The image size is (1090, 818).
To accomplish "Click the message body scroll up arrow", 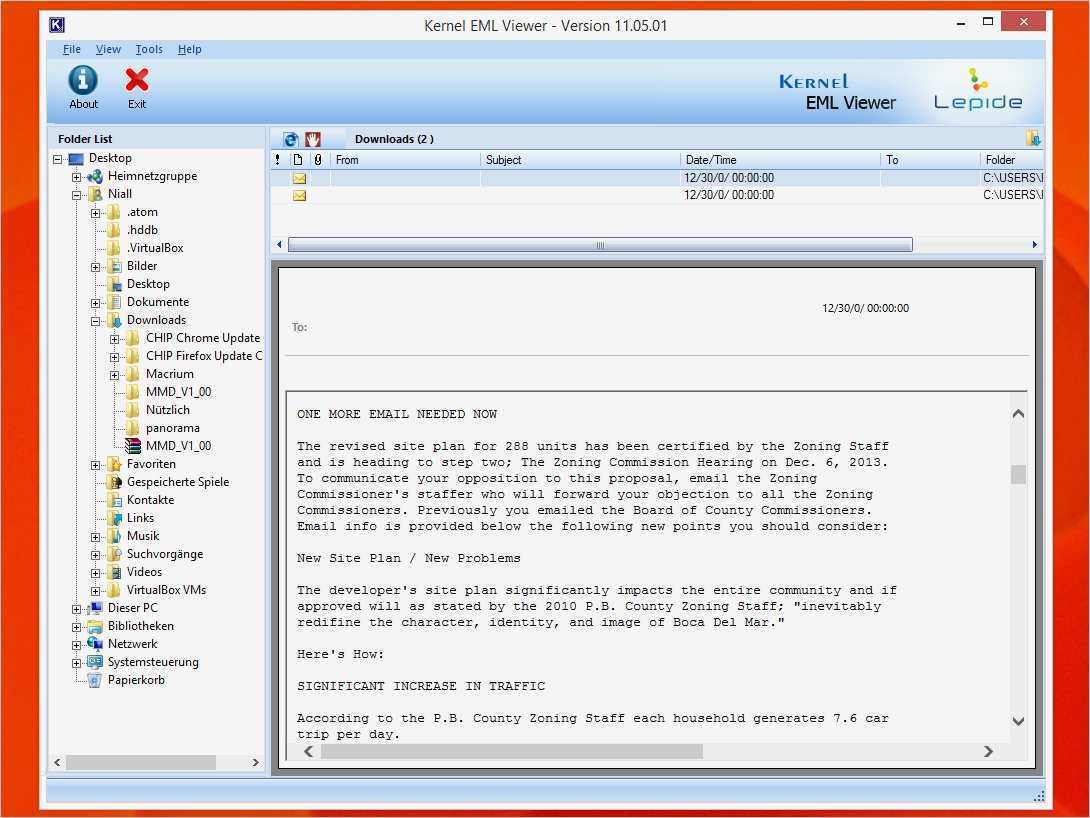I will click(1018, 414).
